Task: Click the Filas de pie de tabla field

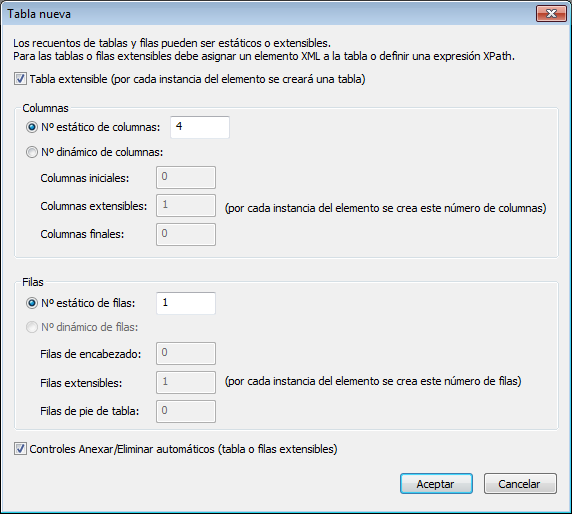Action: [x=186, y=411]
